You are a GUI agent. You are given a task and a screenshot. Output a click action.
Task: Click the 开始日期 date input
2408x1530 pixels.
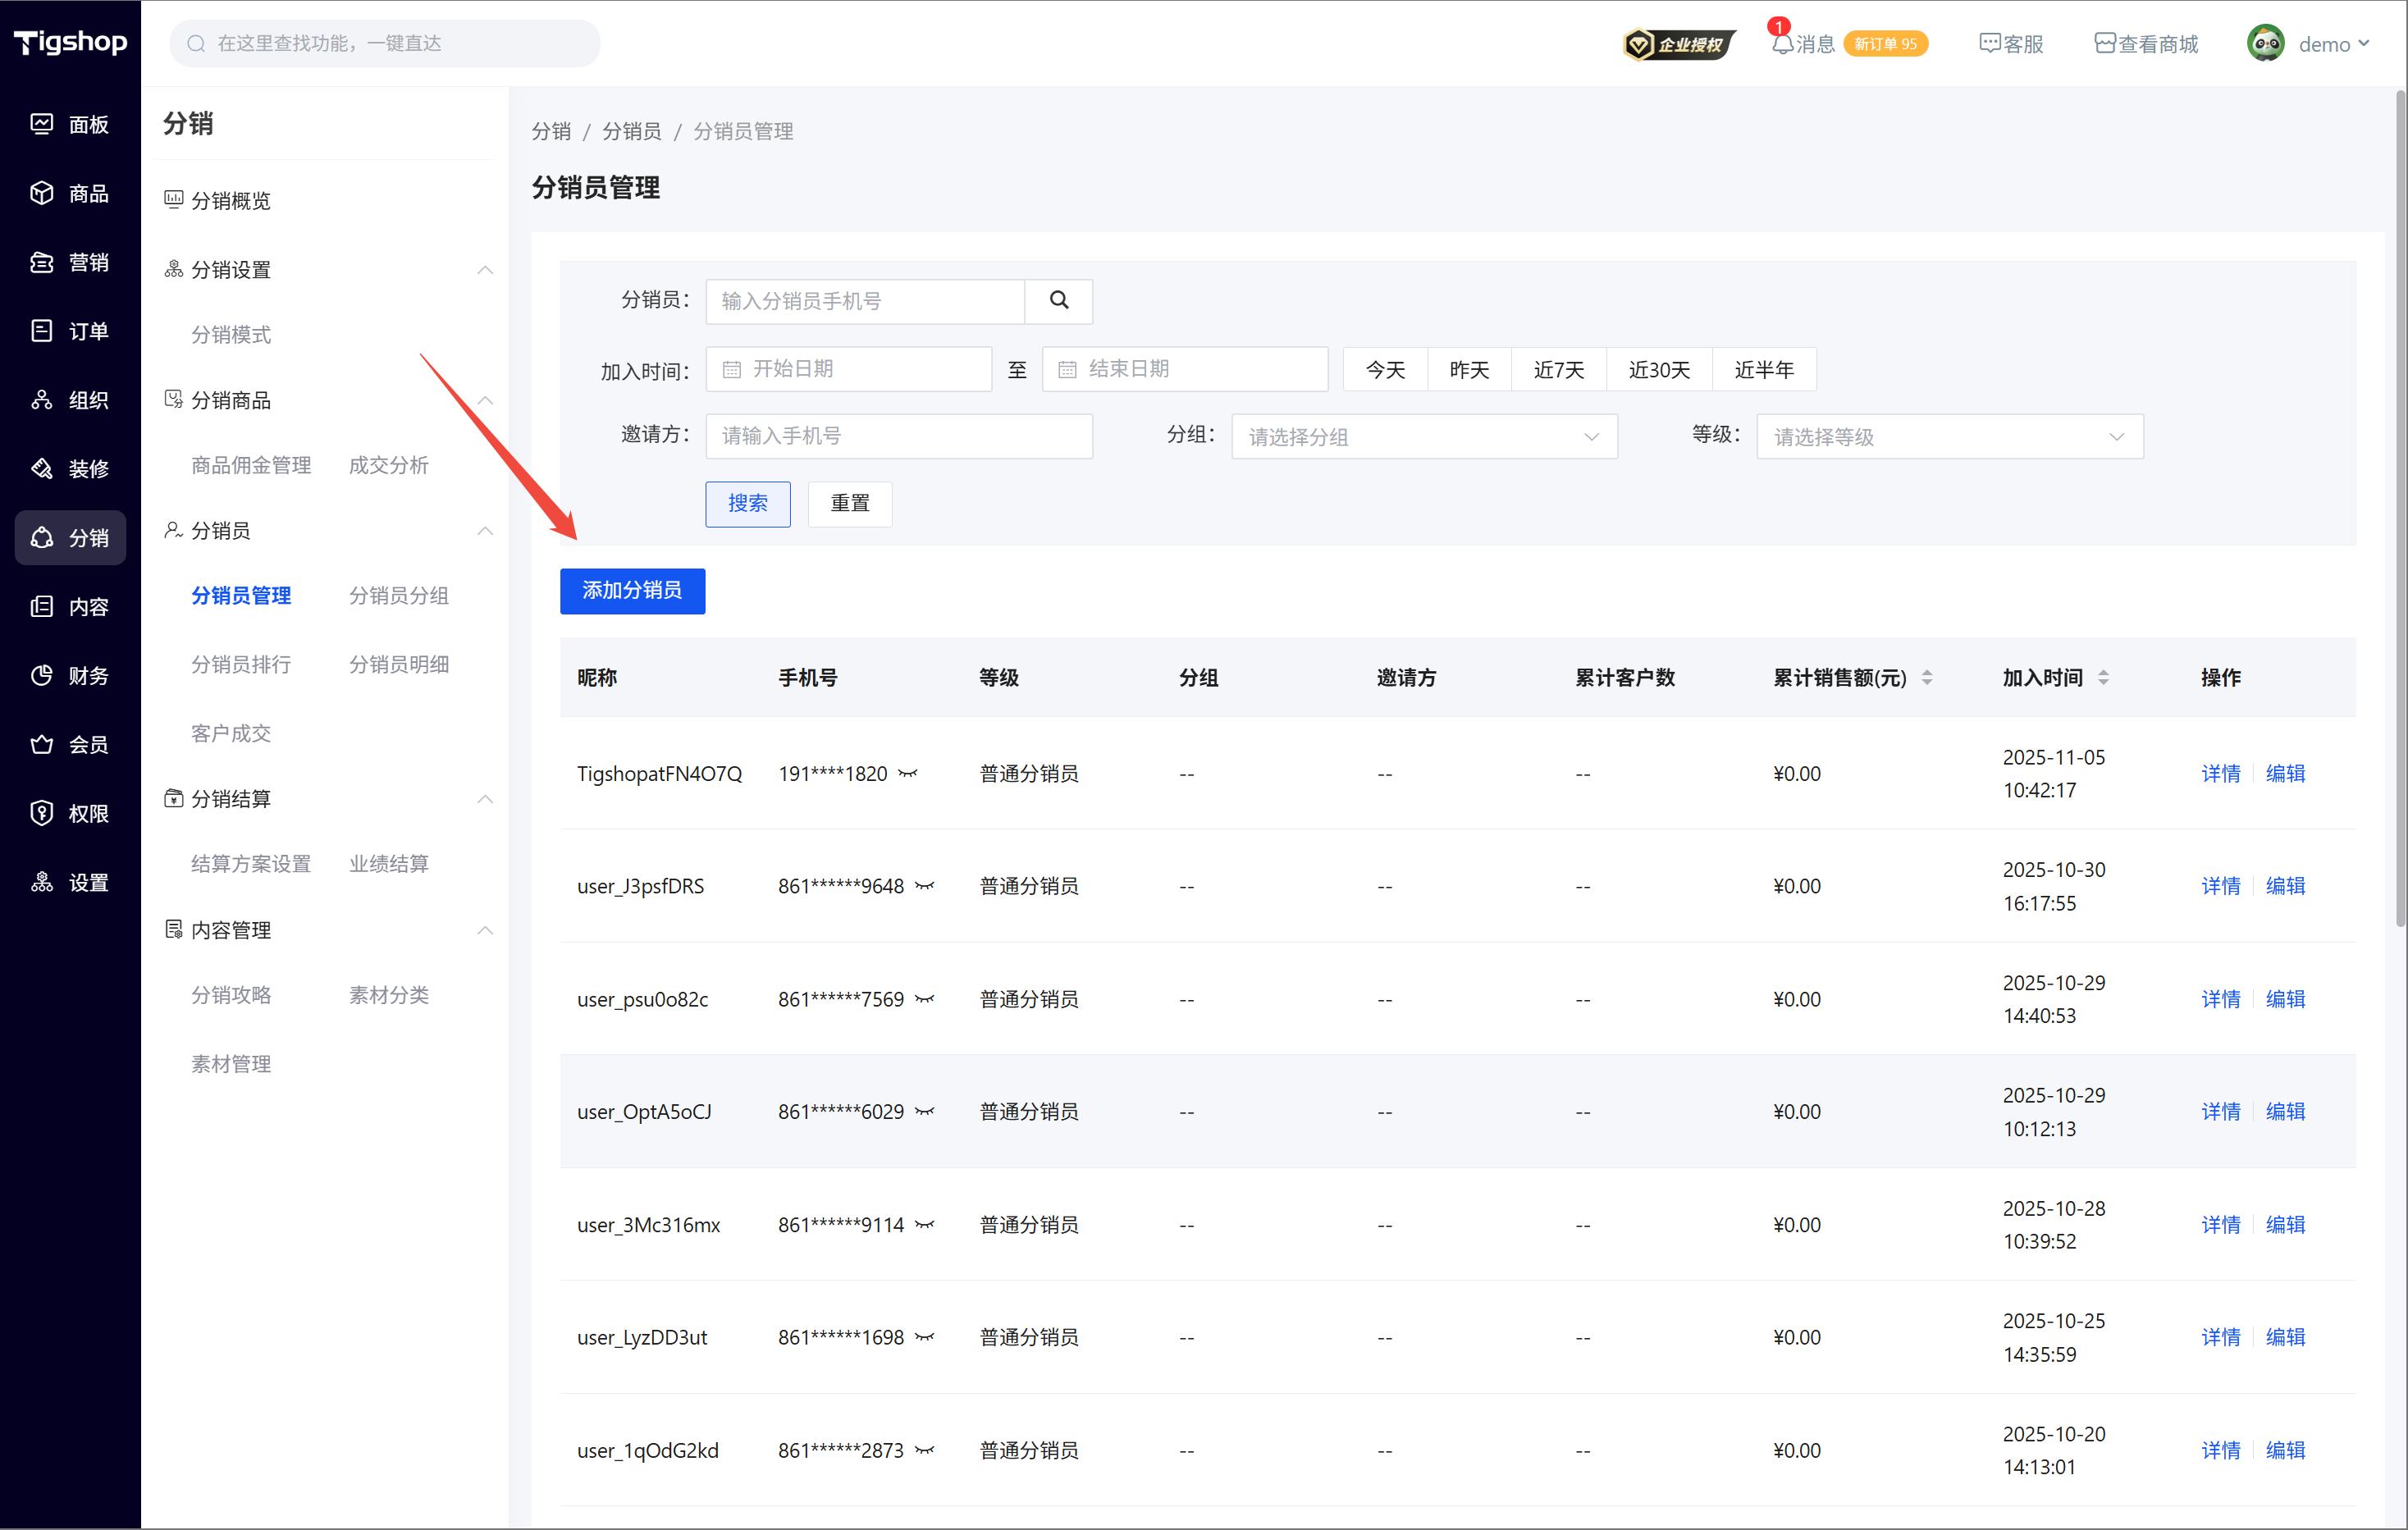point(848,369)
